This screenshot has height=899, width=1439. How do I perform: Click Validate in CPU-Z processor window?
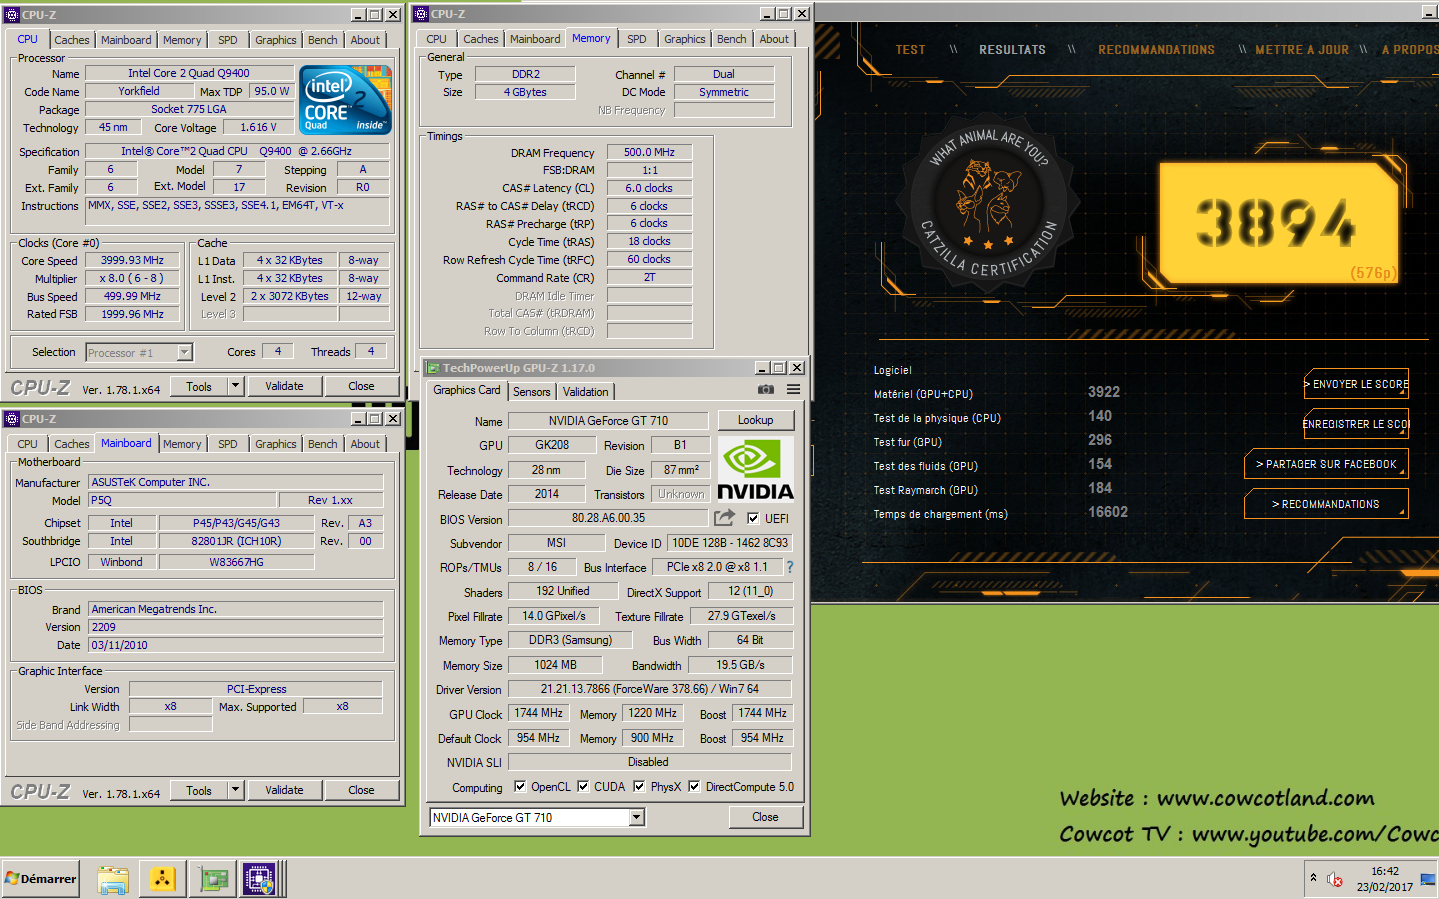coord(284,386)
